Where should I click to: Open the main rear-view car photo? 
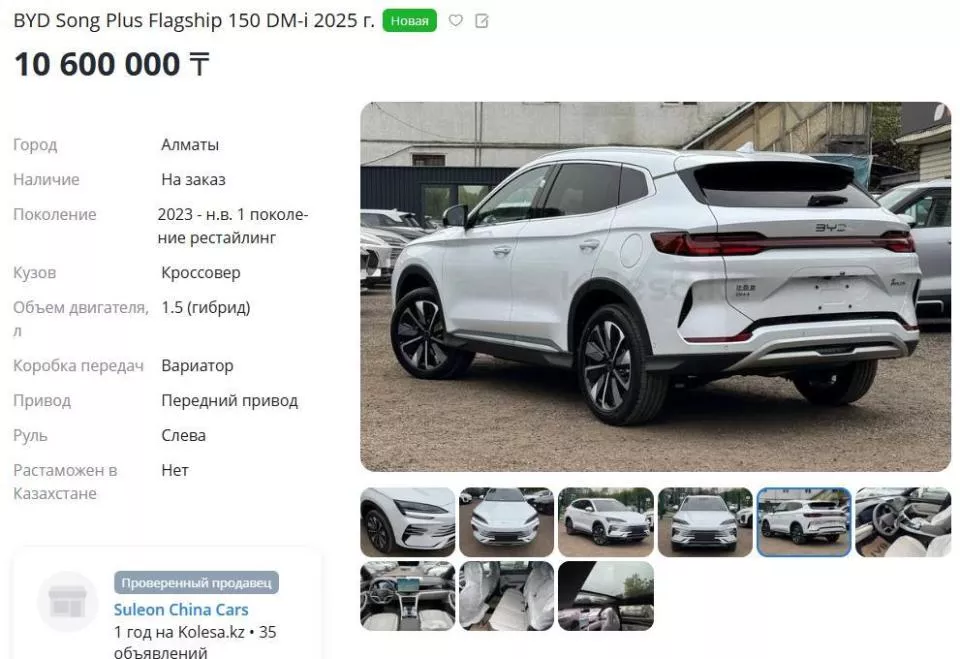(655, 287)
